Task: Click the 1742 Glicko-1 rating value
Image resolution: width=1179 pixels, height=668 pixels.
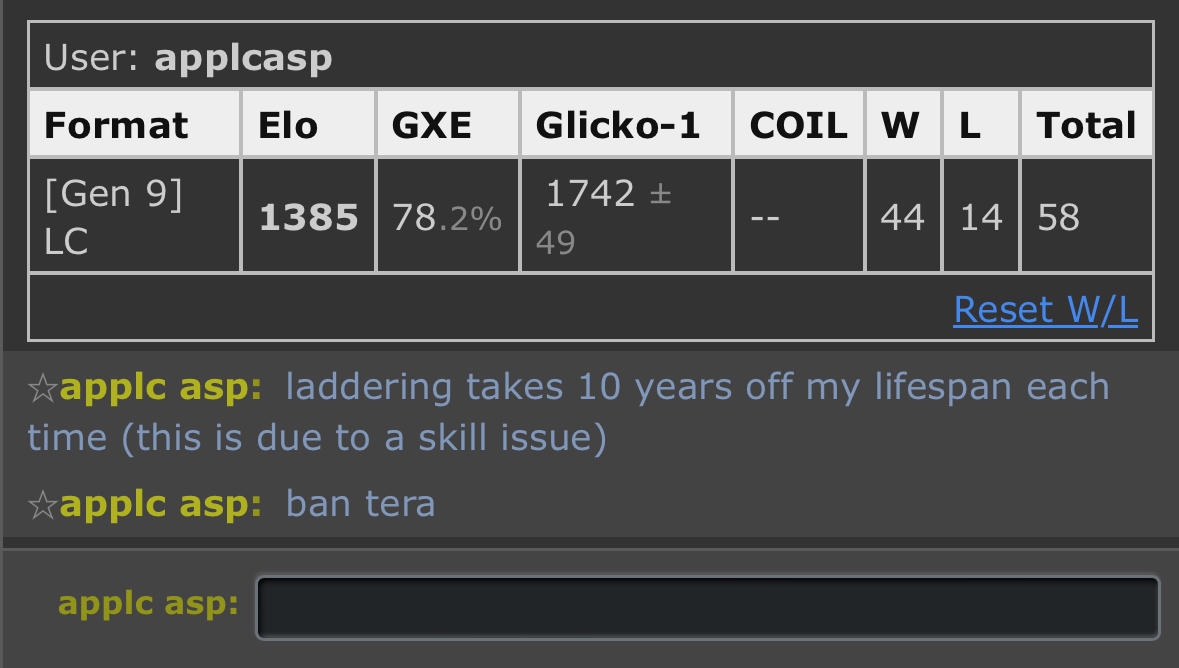Action: click(x=590, y=194)
